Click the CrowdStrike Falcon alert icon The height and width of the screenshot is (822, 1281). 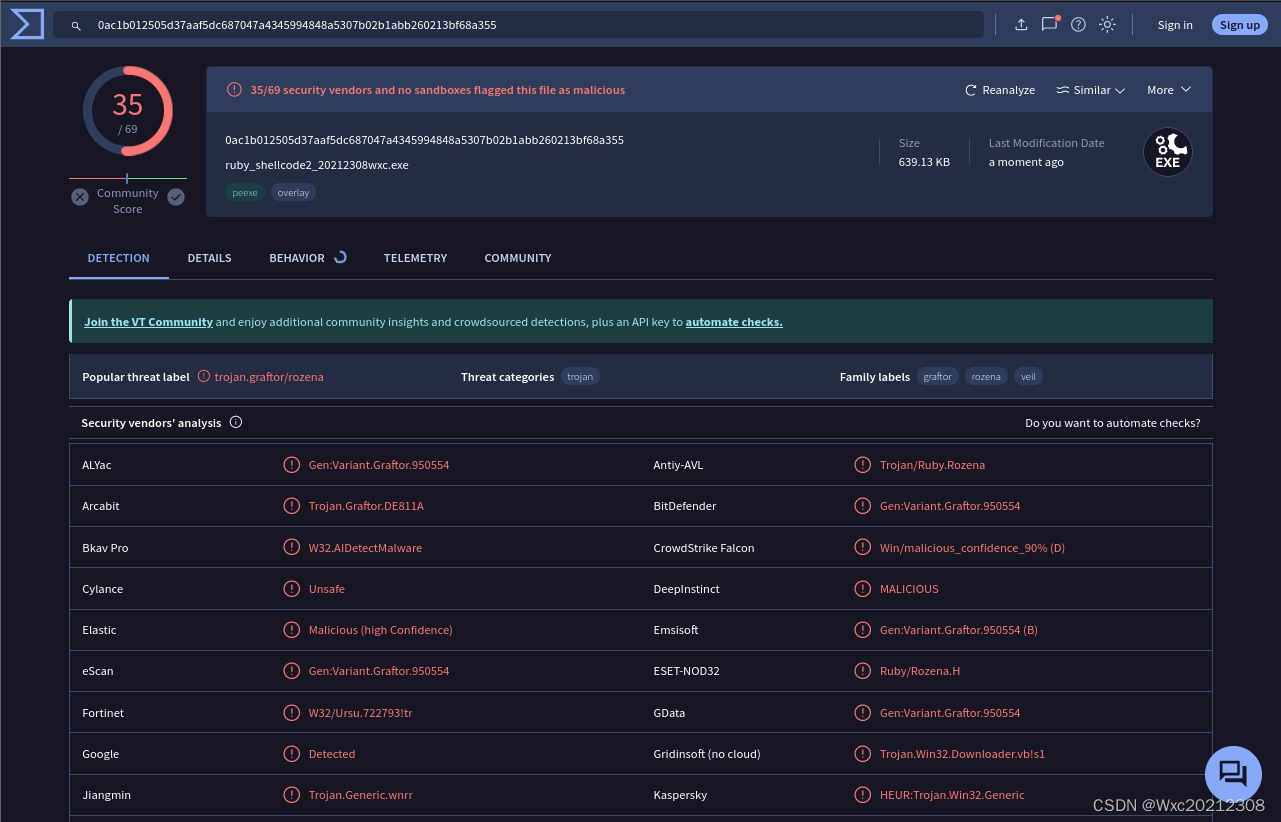pyautogui.click(x=862, y=547)
